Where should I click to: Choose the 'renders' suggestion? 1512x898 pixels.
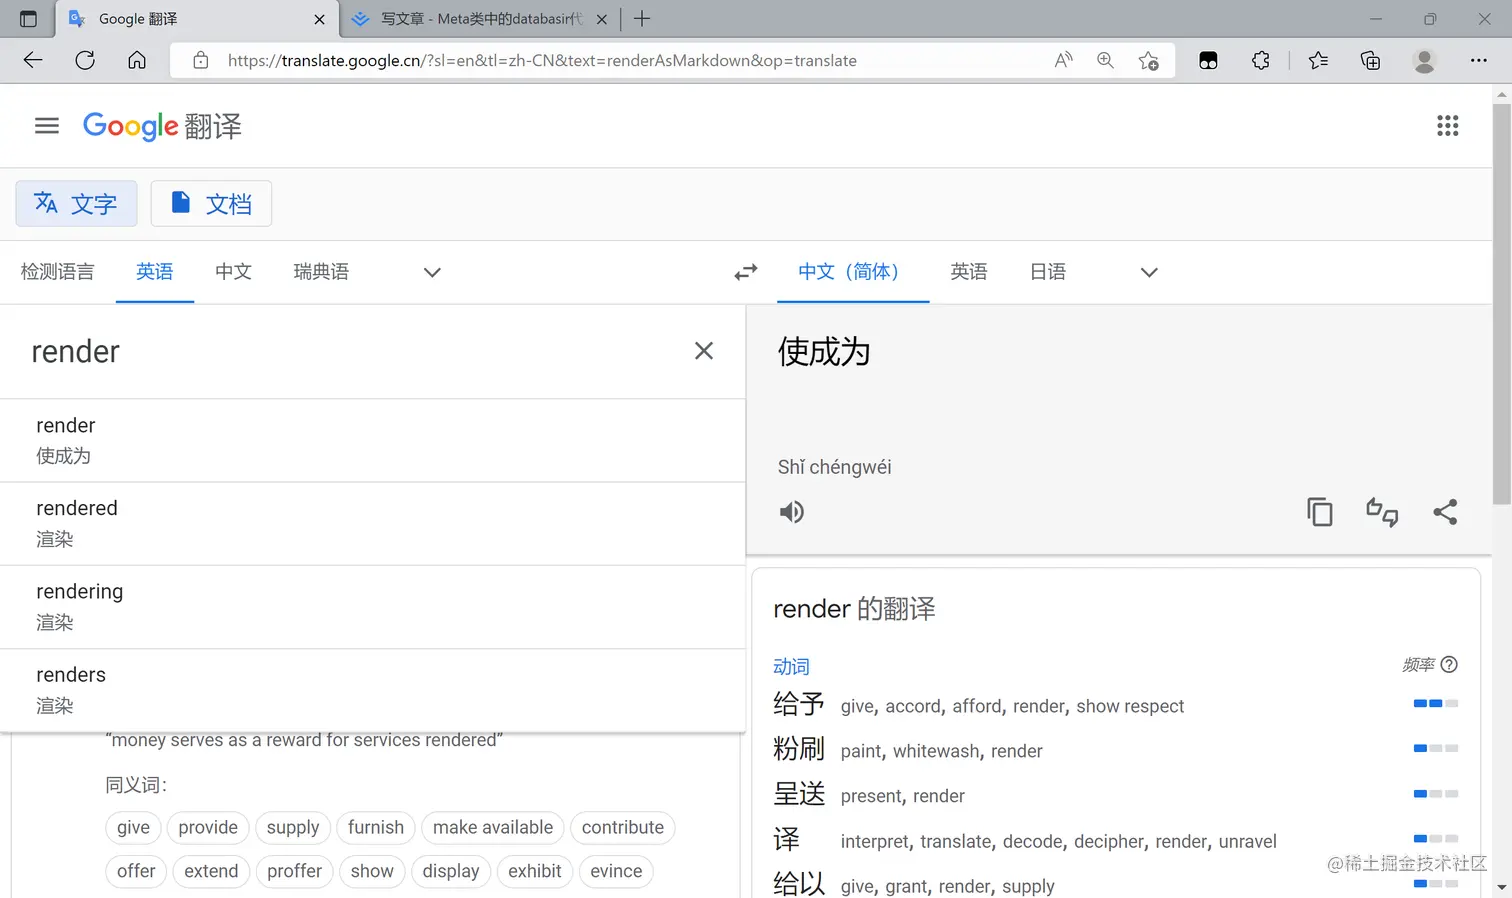click(x=372, y=690)
